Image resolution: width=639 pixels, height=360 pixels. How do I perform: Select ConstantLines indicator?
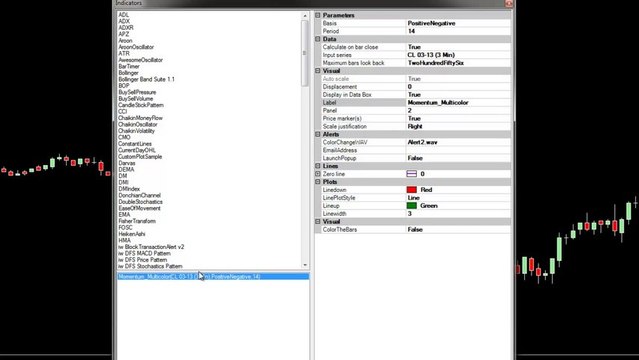click(135, 144)
